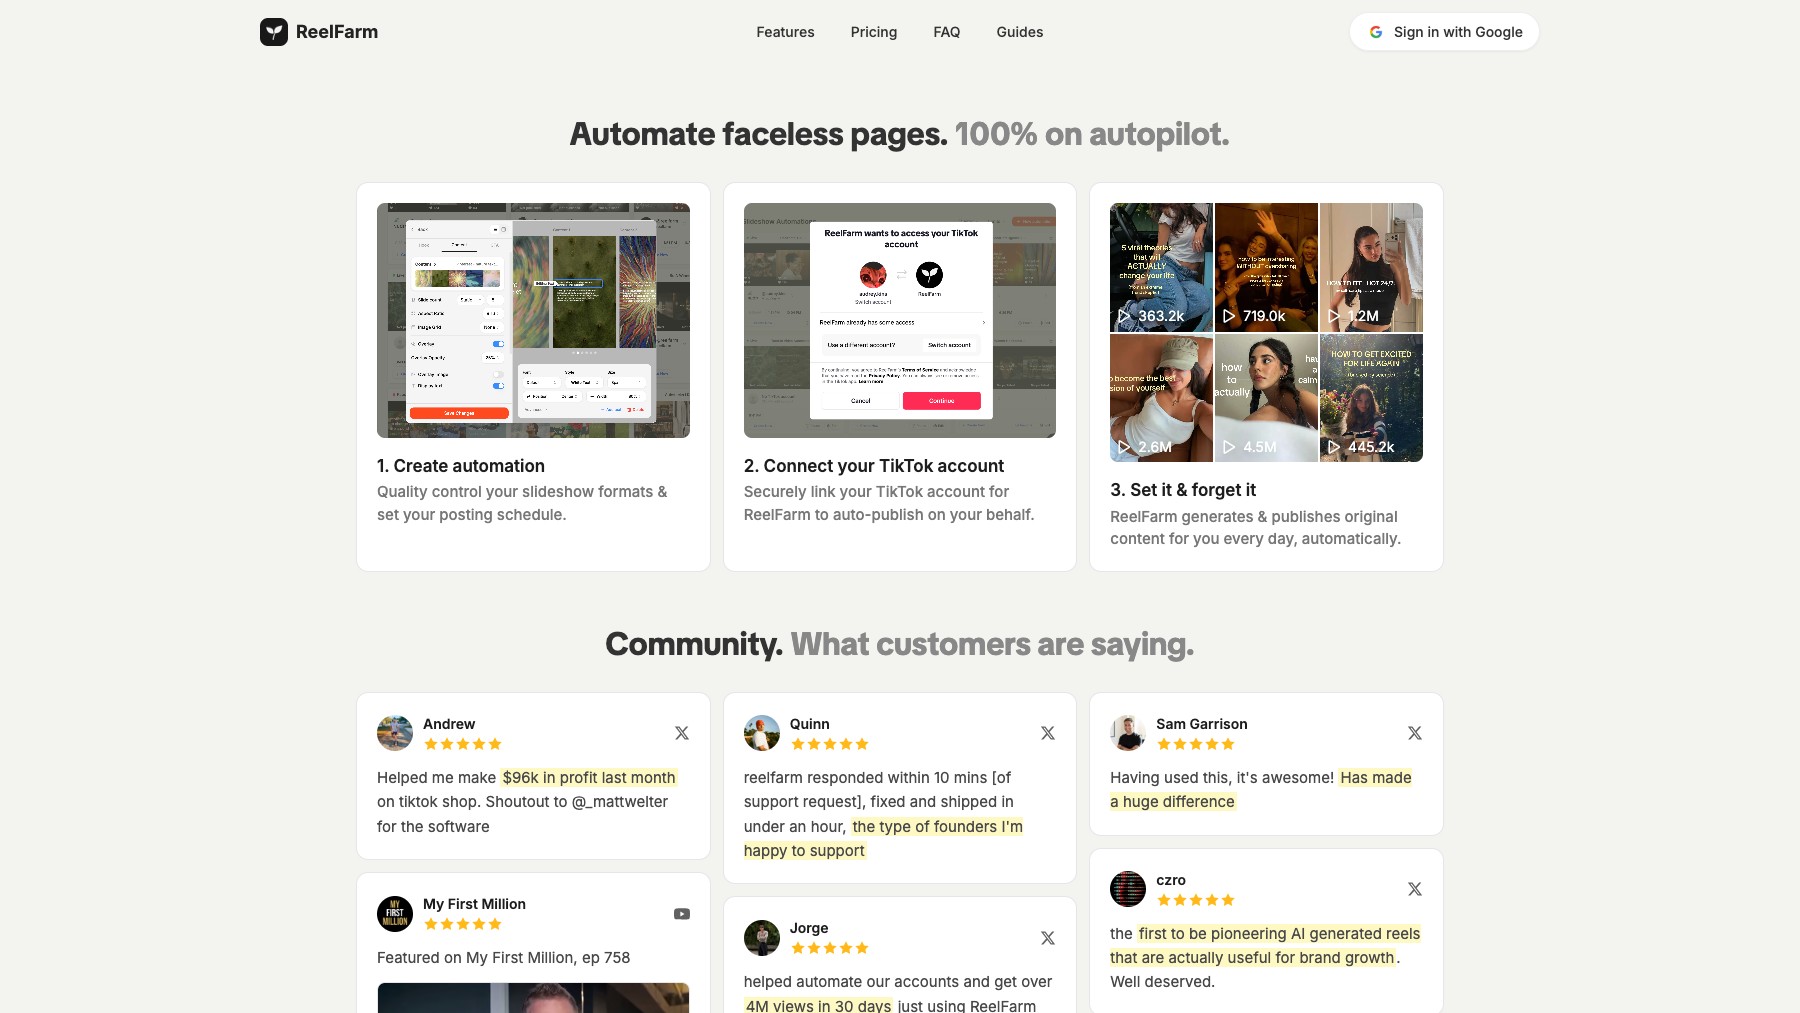Open the Create automation screenshot image

[x=533, y=320]
